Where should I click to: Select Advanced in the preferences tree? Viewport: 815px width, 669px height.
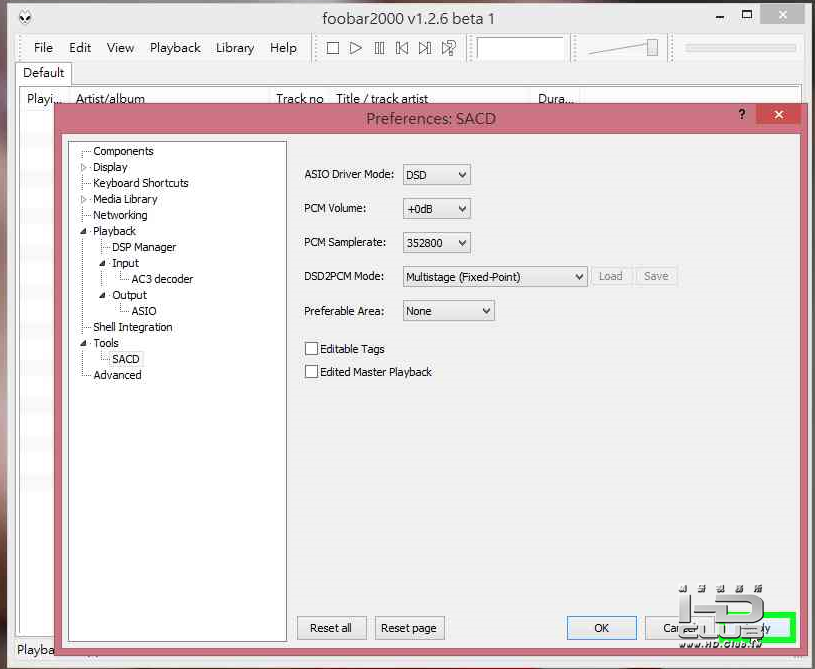pos(117,375)
